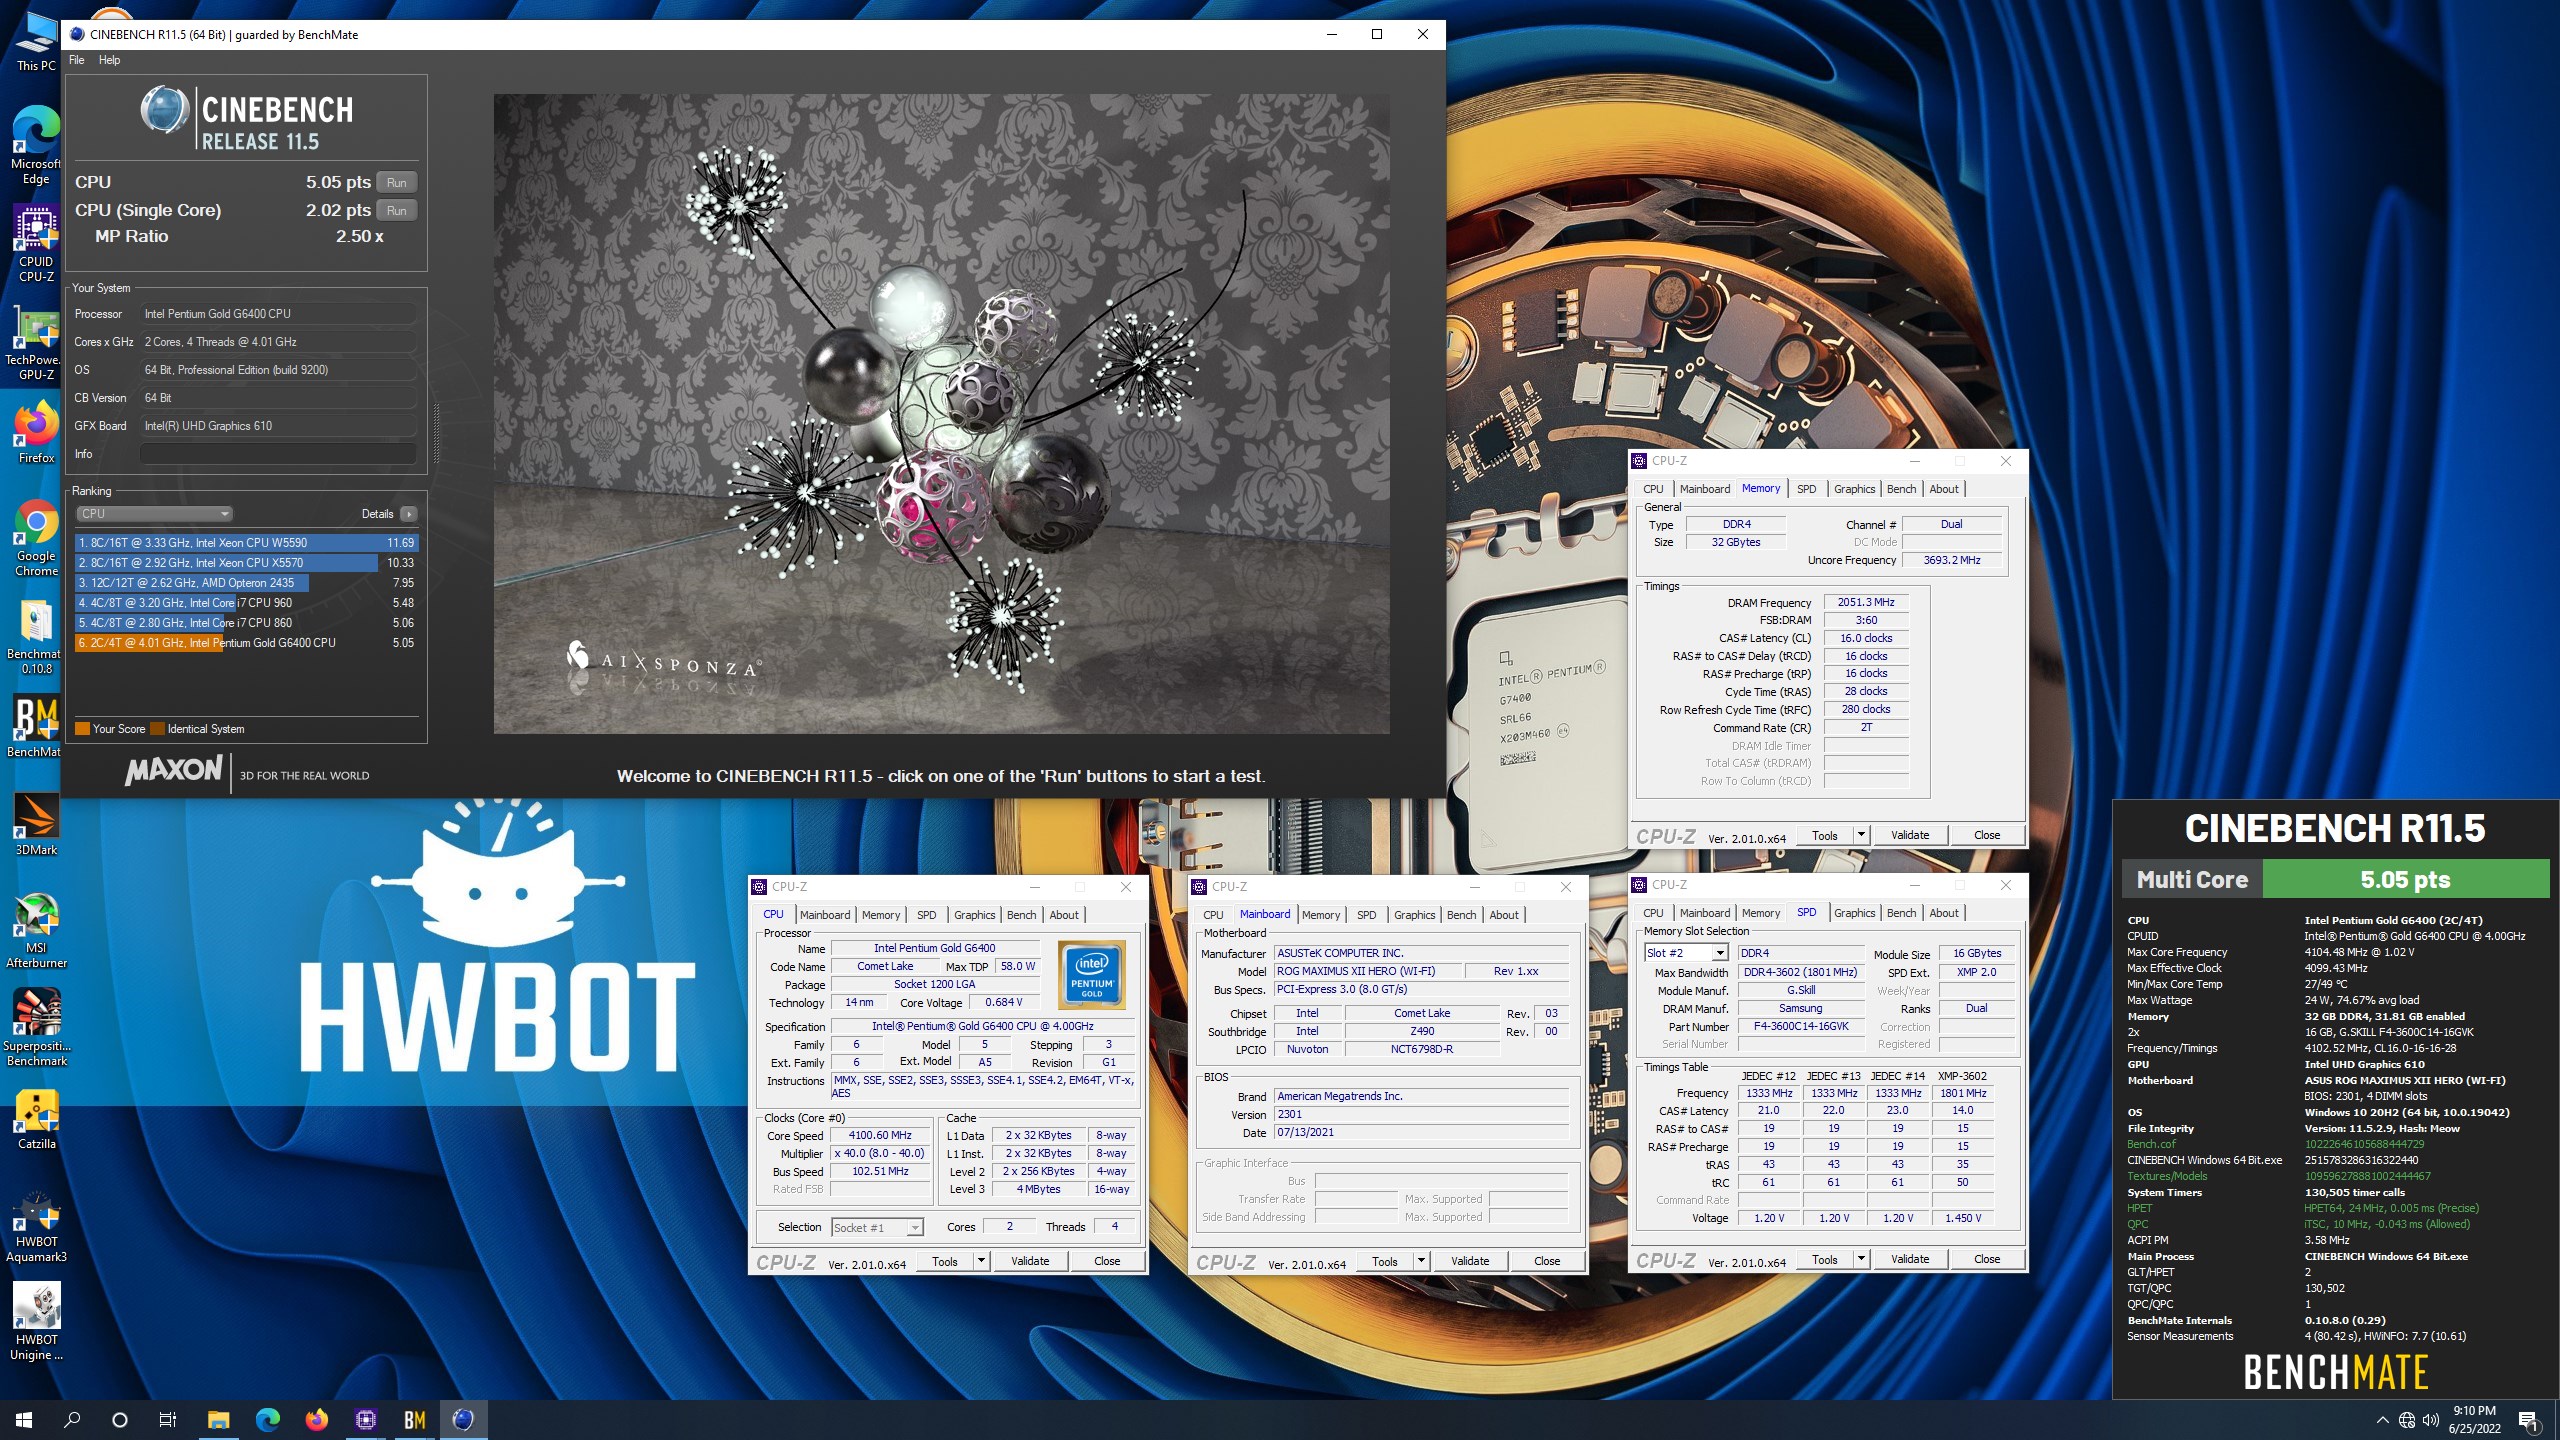Switch to About tab in CPU-Z SPD window
This screenshot has height=1440, width=2560.
(x=1943, y=913)
